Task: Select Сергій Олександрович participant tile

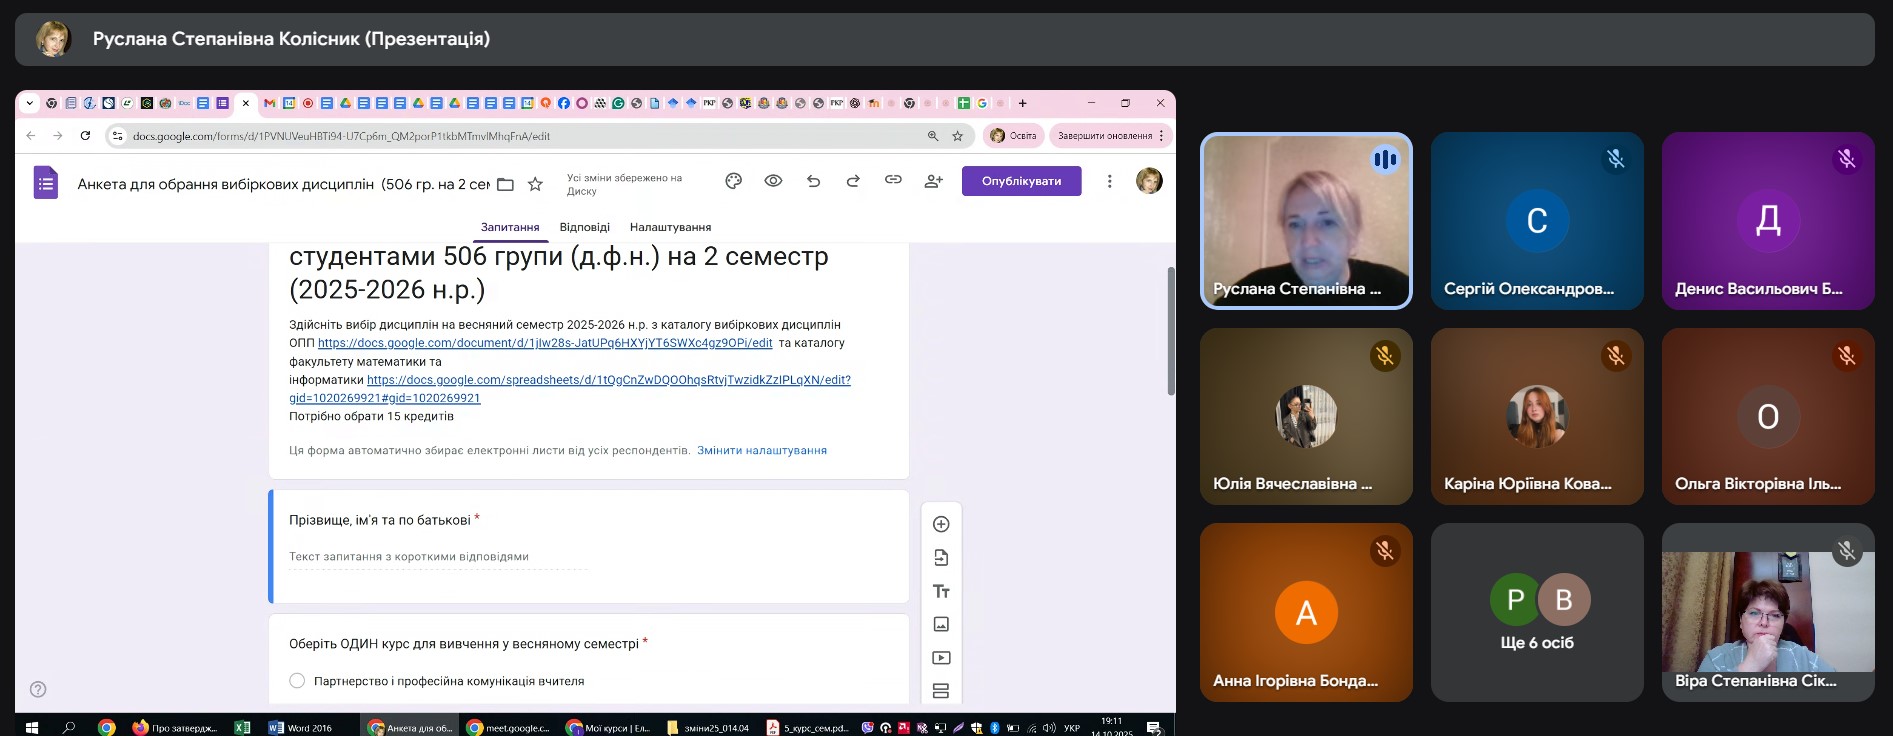Action: click(1537, 221)
